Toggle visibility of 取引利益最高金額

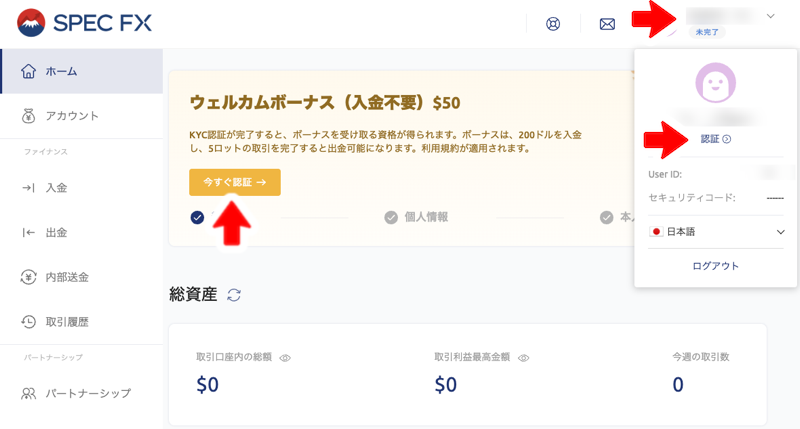(523, 357)
